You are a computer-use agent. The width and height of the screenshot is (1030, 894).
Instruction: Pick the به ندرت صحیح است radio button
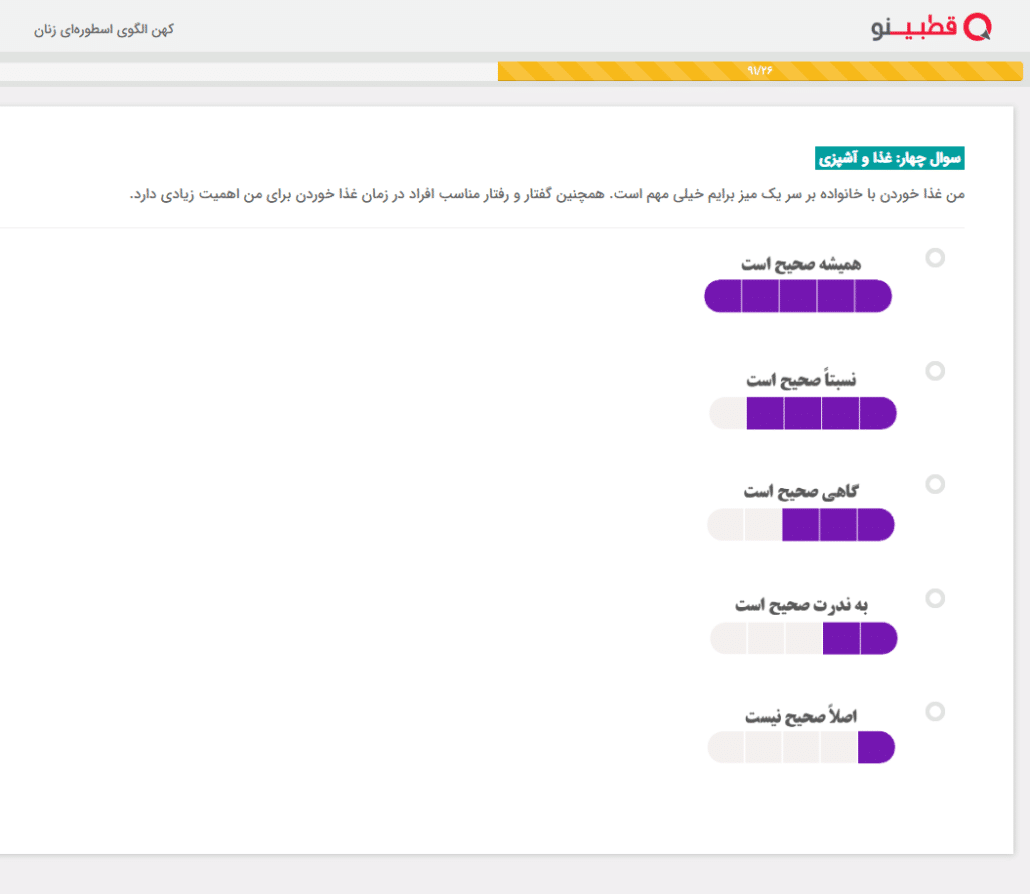(x=935, y=598)
